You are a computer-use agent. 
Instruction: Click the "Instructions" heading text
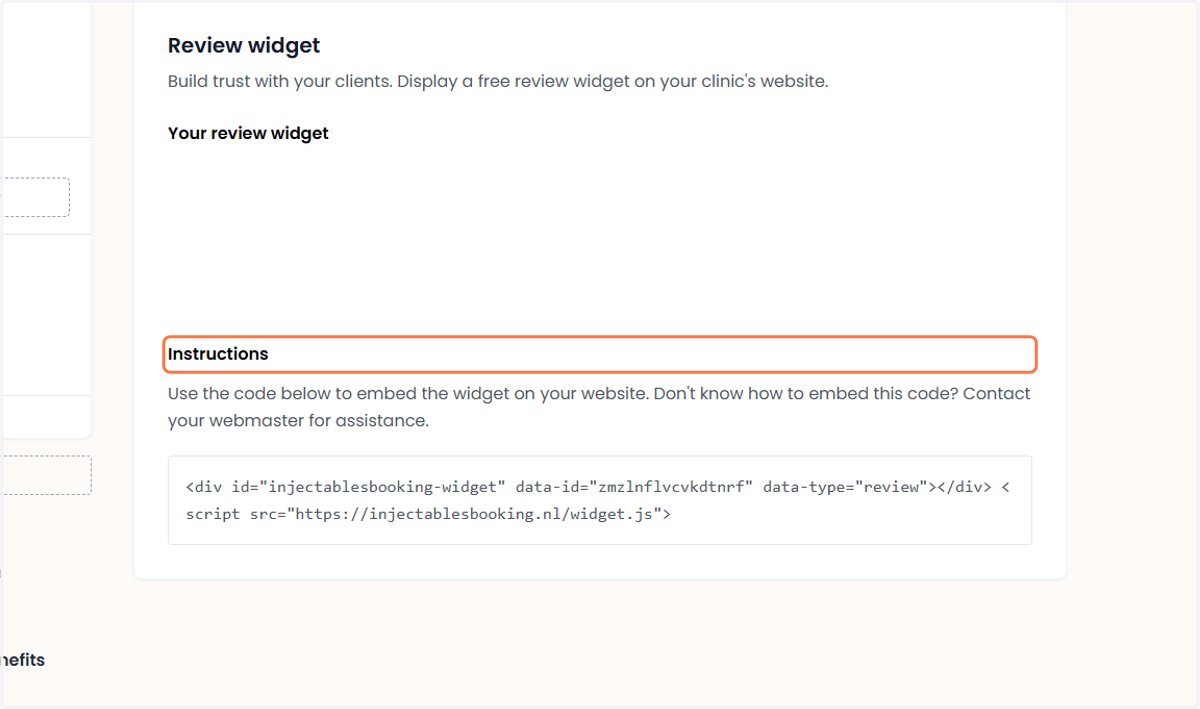(x=218, y=354)
